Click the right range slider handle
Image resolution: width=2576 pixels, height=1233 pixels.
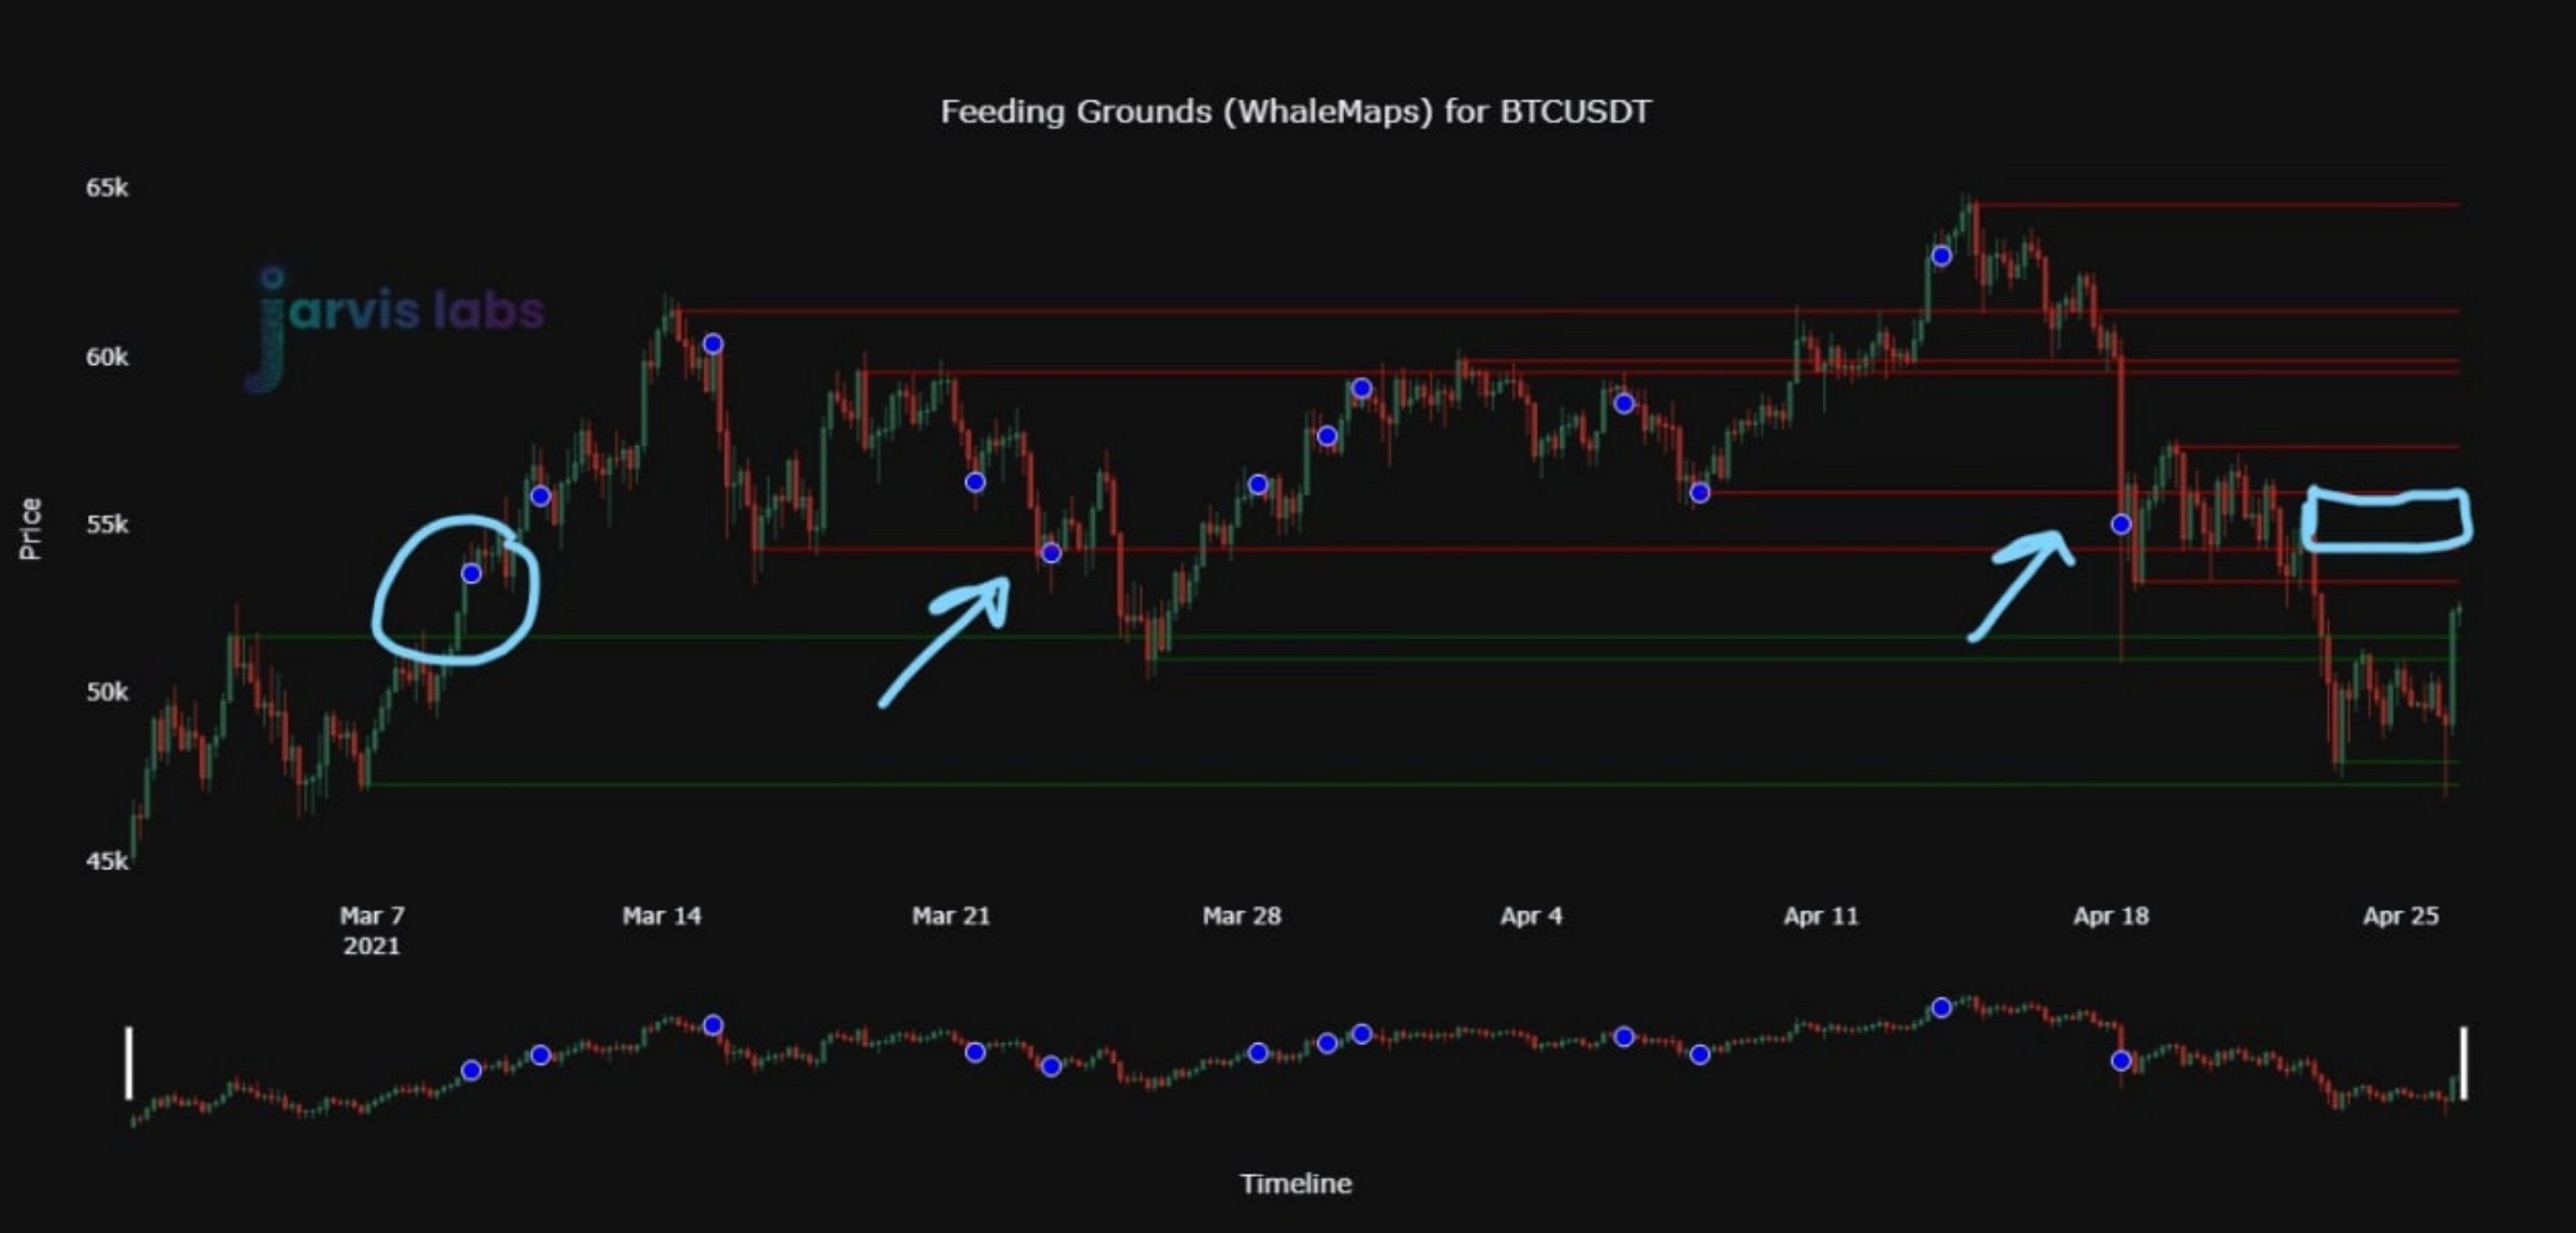click(x=2463, y=1062)
